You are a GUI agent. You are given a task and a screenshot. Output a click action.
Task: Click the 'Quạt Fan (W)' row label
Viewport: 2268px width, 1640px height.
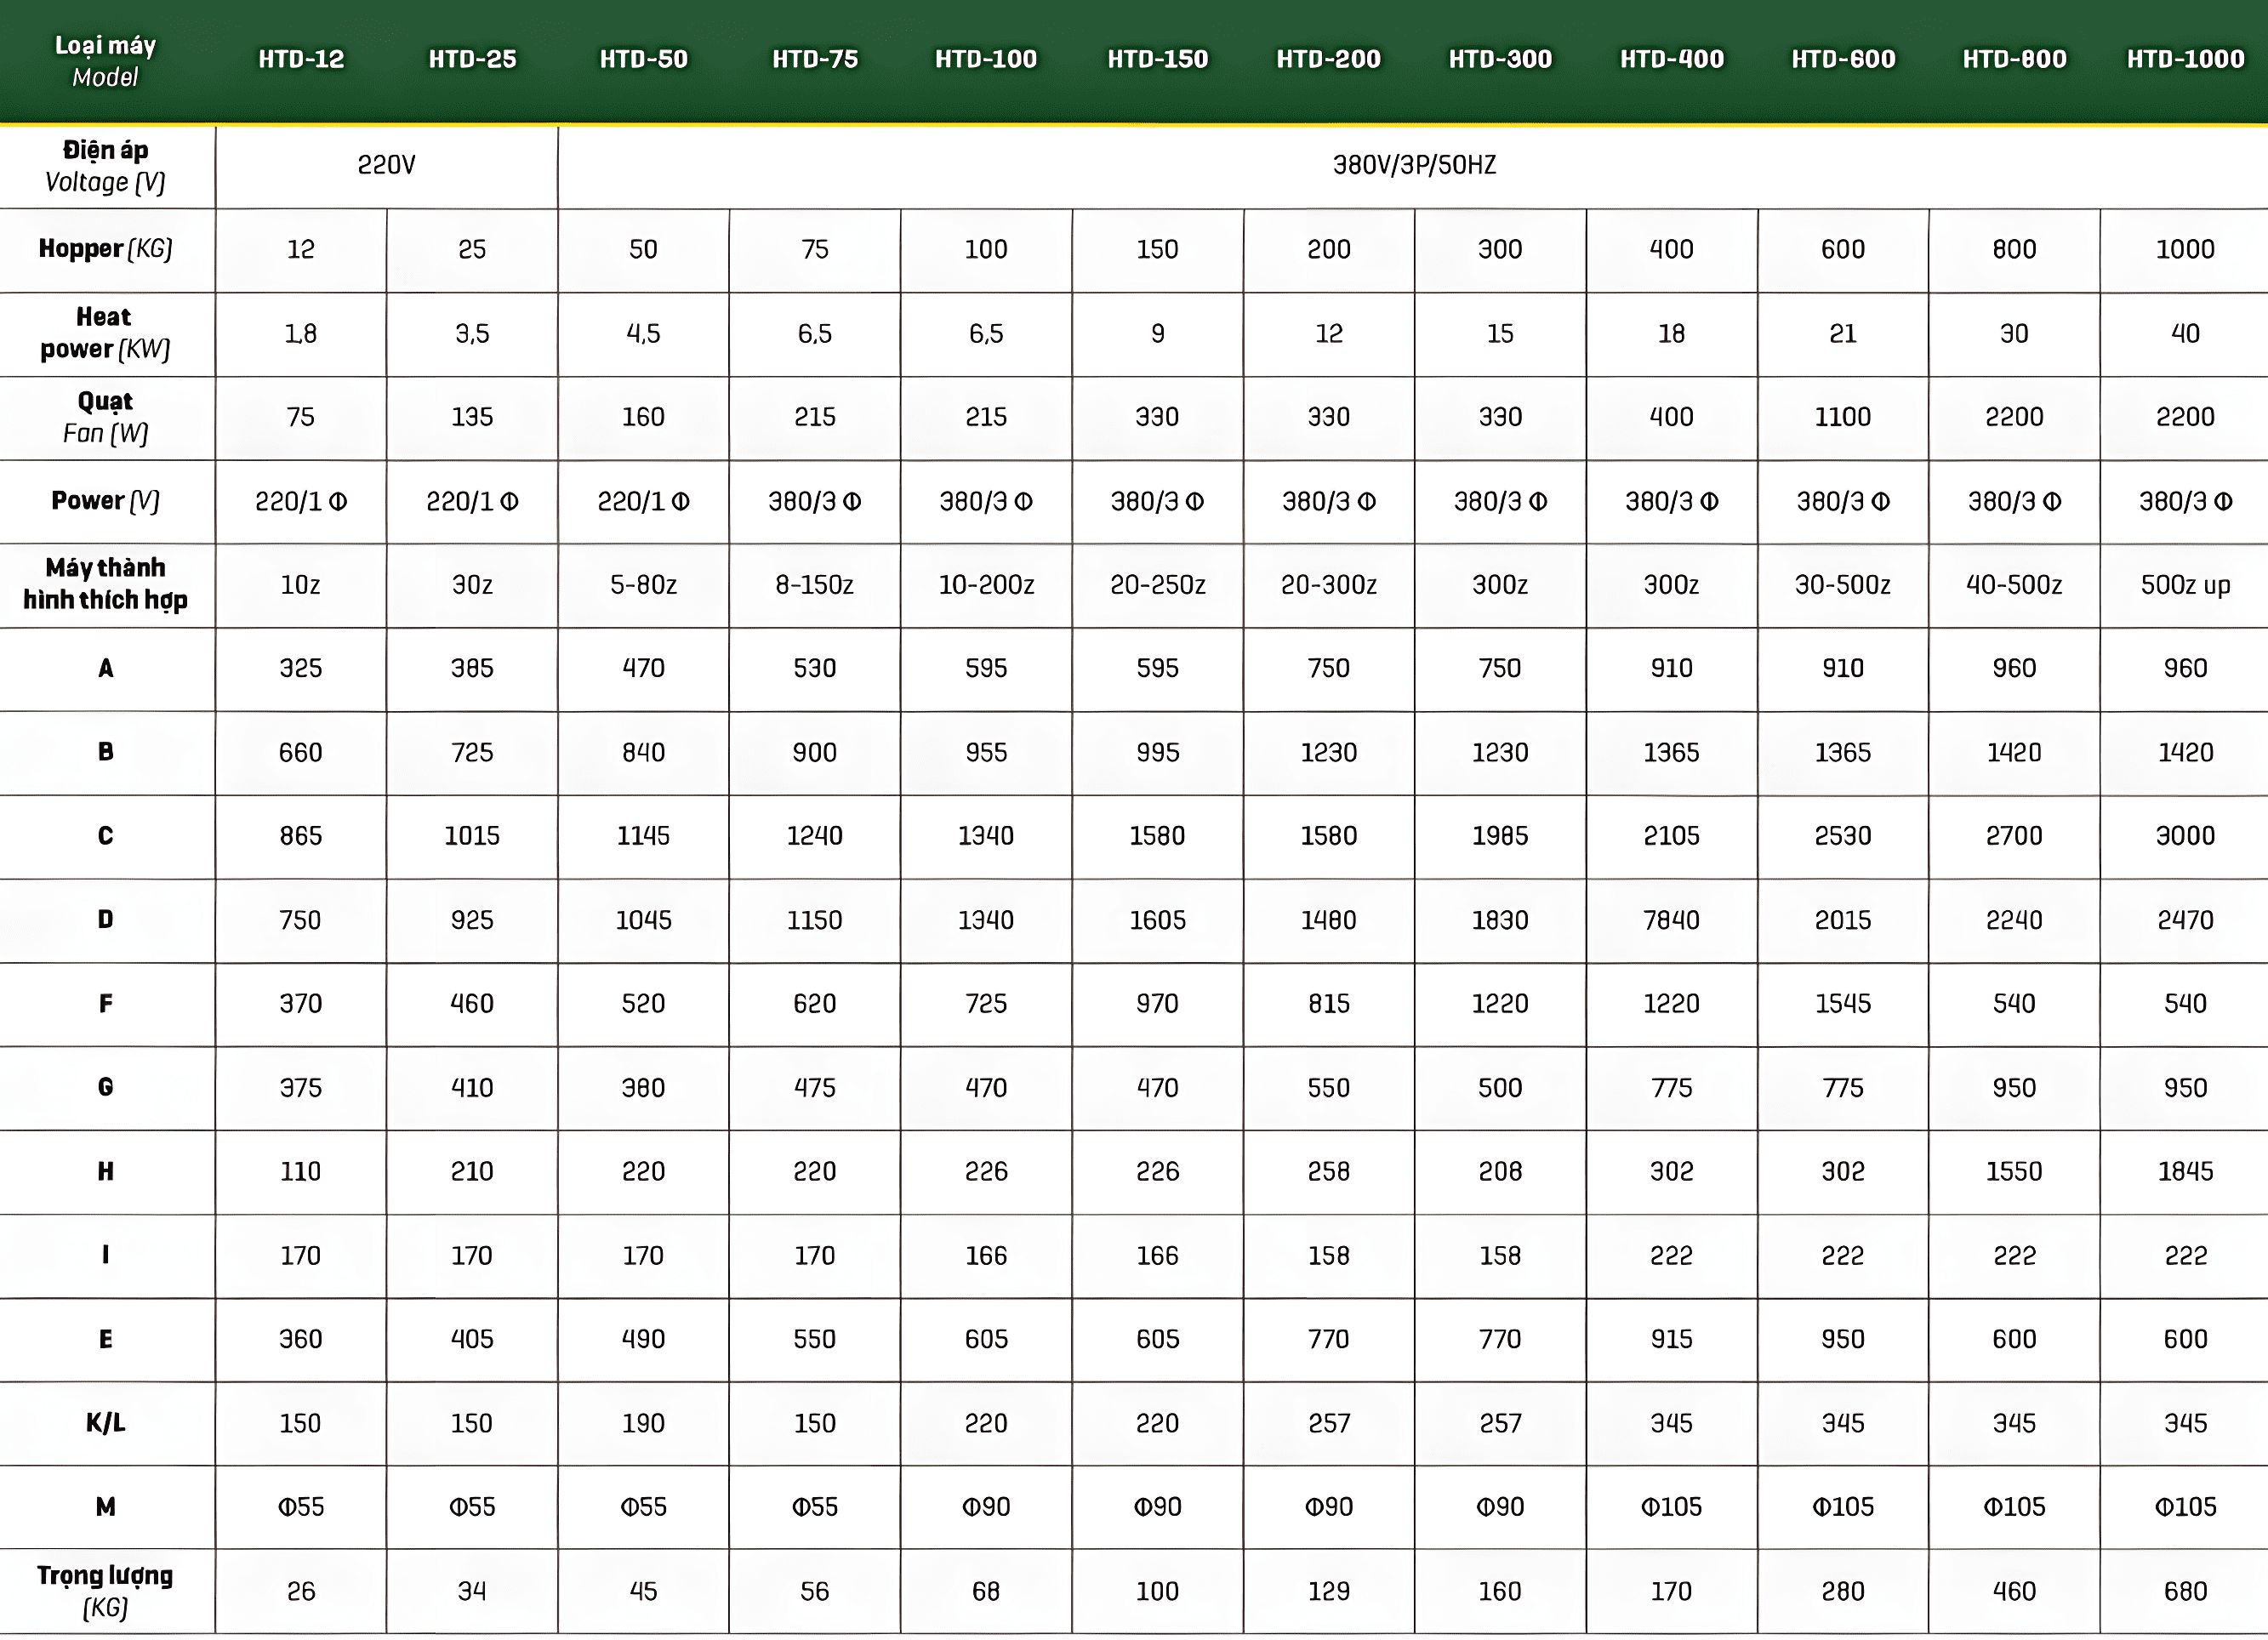click(x=105, y=417)
